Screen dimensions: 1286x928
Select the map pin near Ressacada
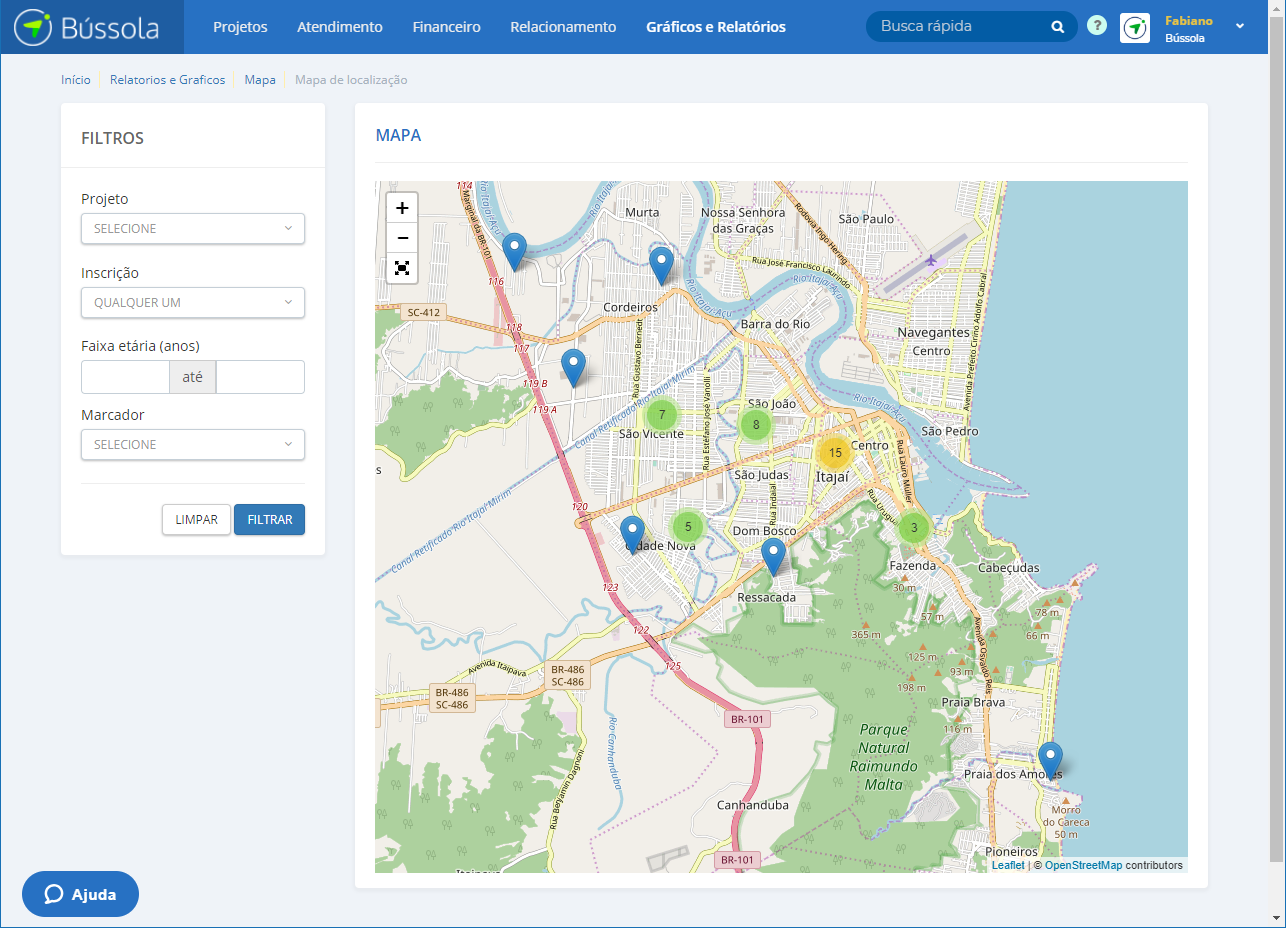tap(773, 554)
